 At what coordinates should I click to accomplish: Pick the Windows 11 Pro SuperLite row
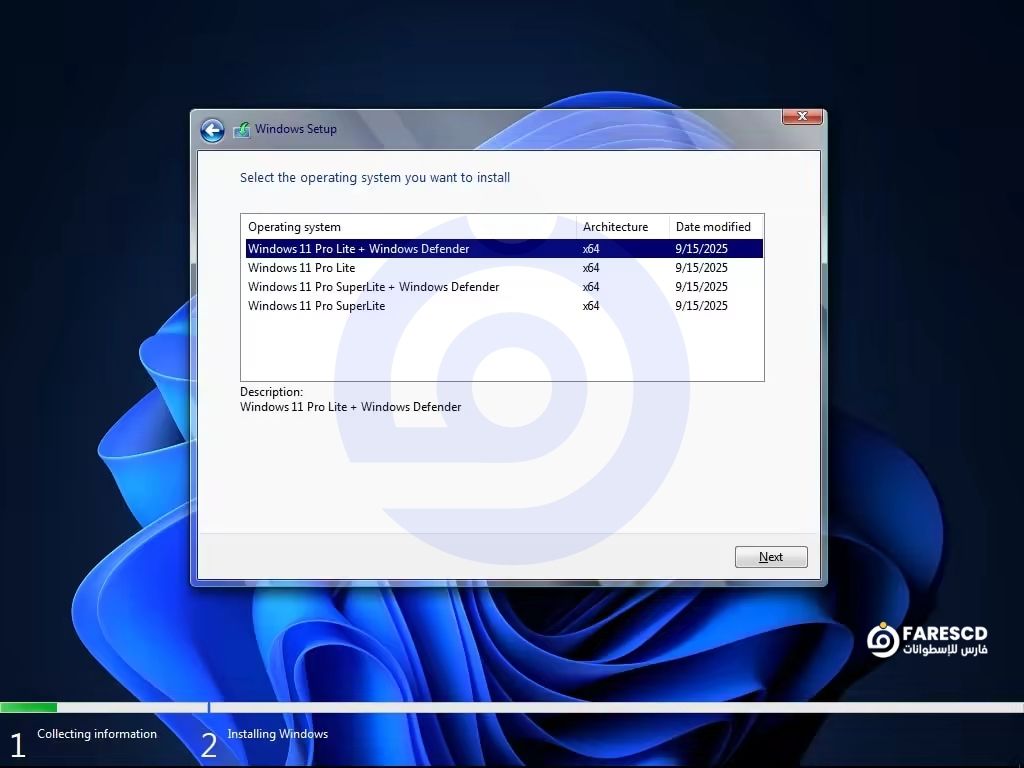point(316,306)
